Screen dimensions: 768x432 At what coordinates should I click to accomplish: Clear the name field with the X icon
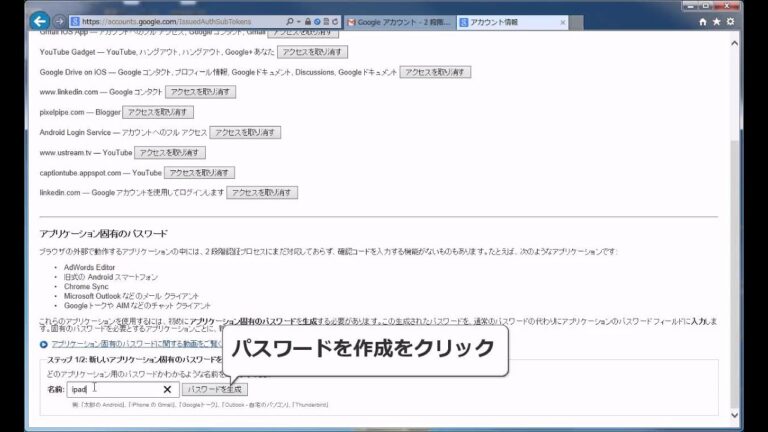167,389
